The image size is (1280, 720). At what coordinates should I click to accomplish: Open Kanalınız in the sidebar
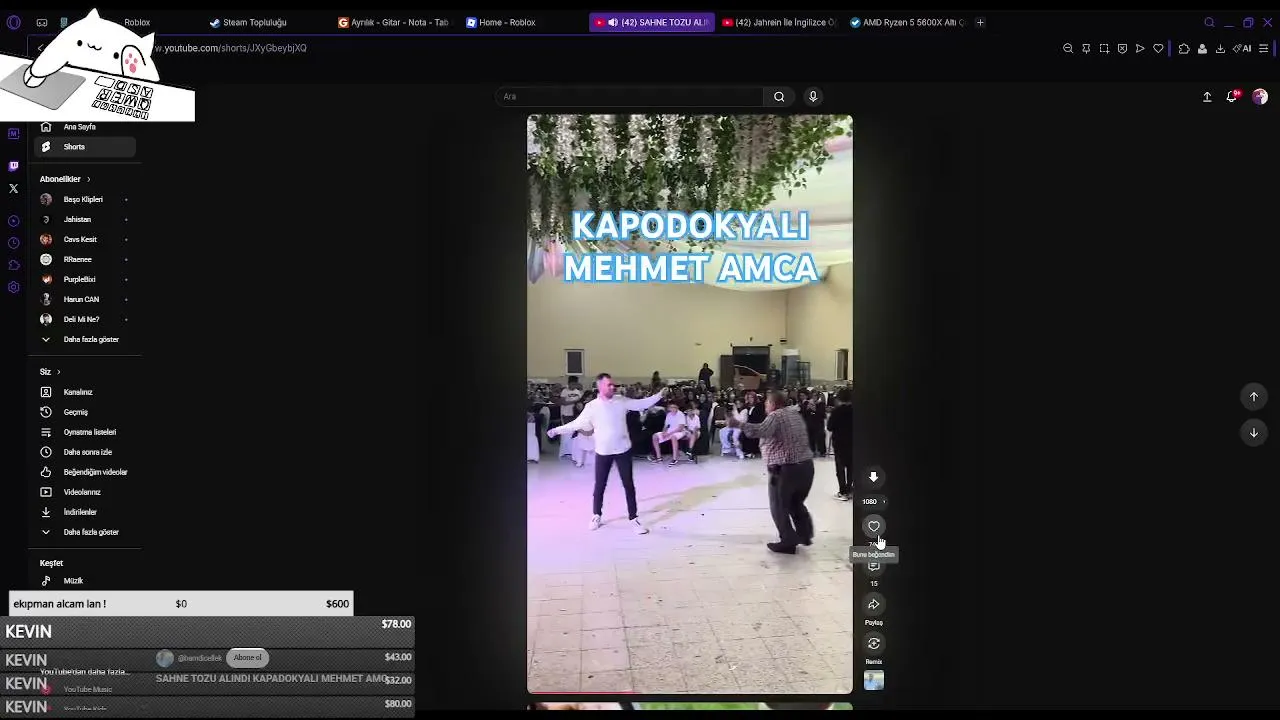pyautogui.click(x=85, y=392)
